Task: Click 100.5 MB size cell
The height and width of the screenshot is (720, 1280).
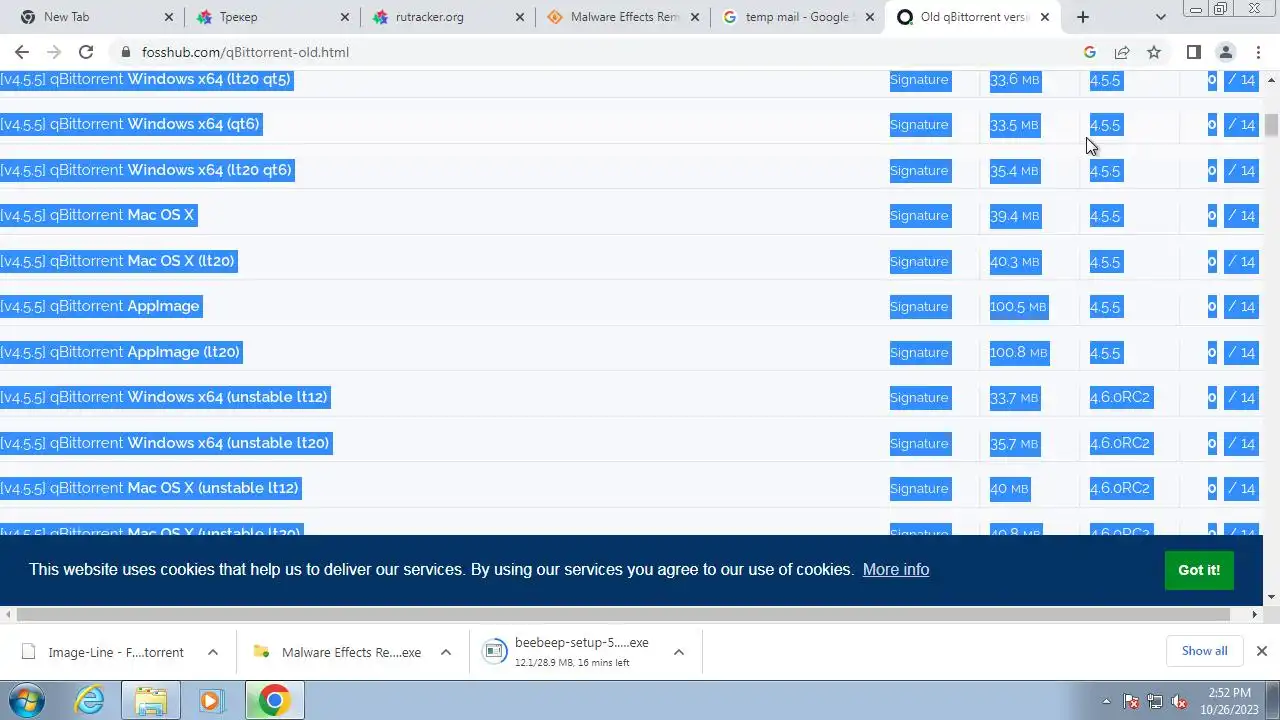Action: pos(1018,307)
